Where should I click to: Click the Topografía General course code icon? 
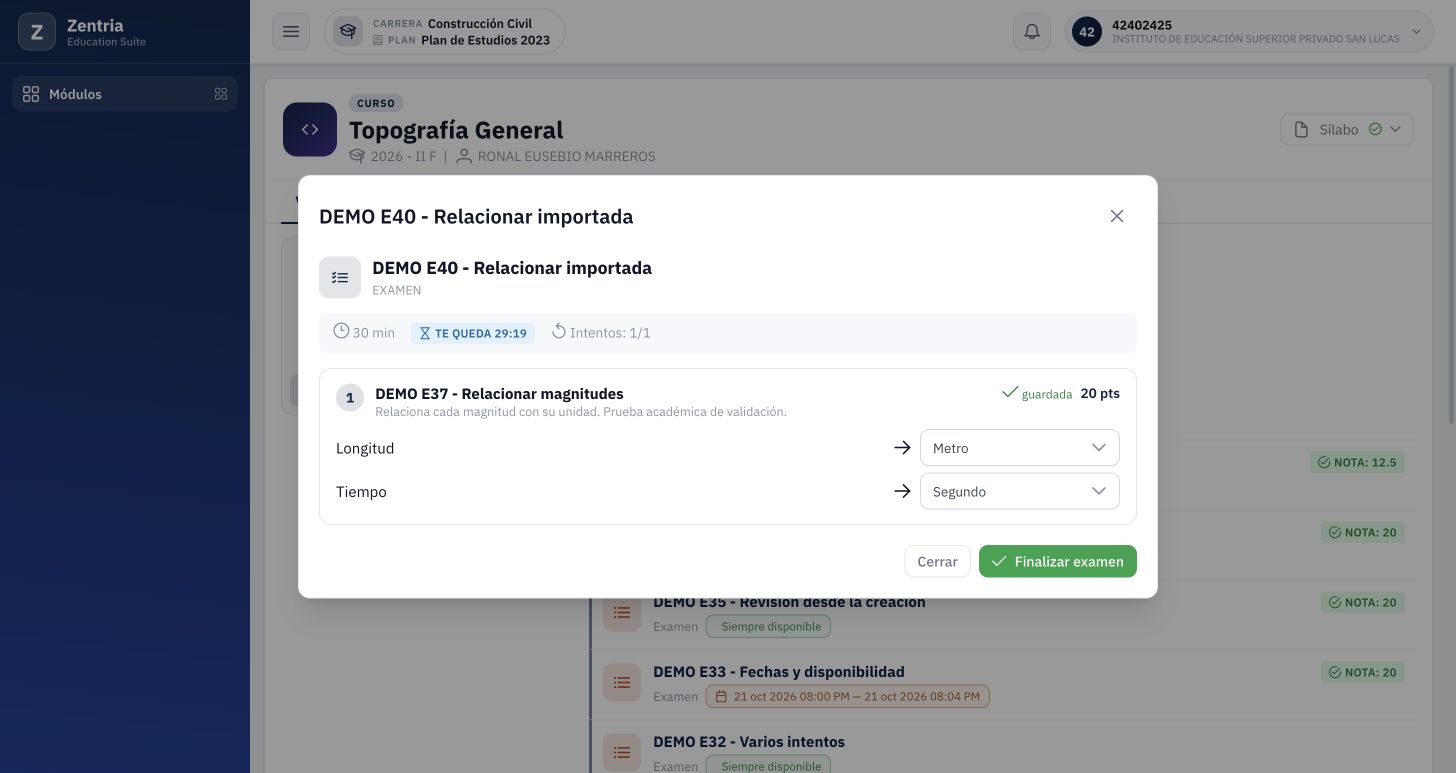coord(310,129)
